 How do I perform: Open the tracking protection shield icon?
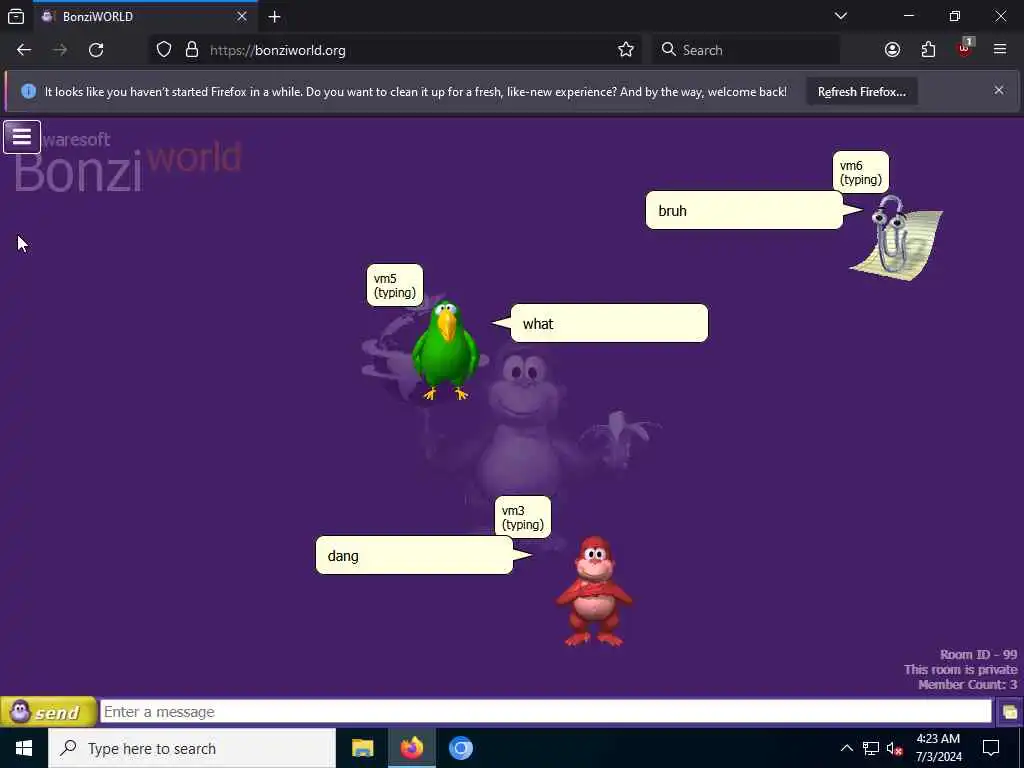click(164, 50)
